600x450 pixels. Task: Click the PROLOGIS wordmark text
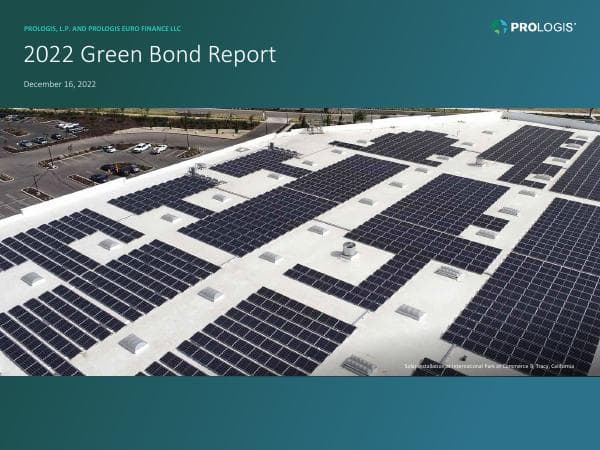coord(543,28)
